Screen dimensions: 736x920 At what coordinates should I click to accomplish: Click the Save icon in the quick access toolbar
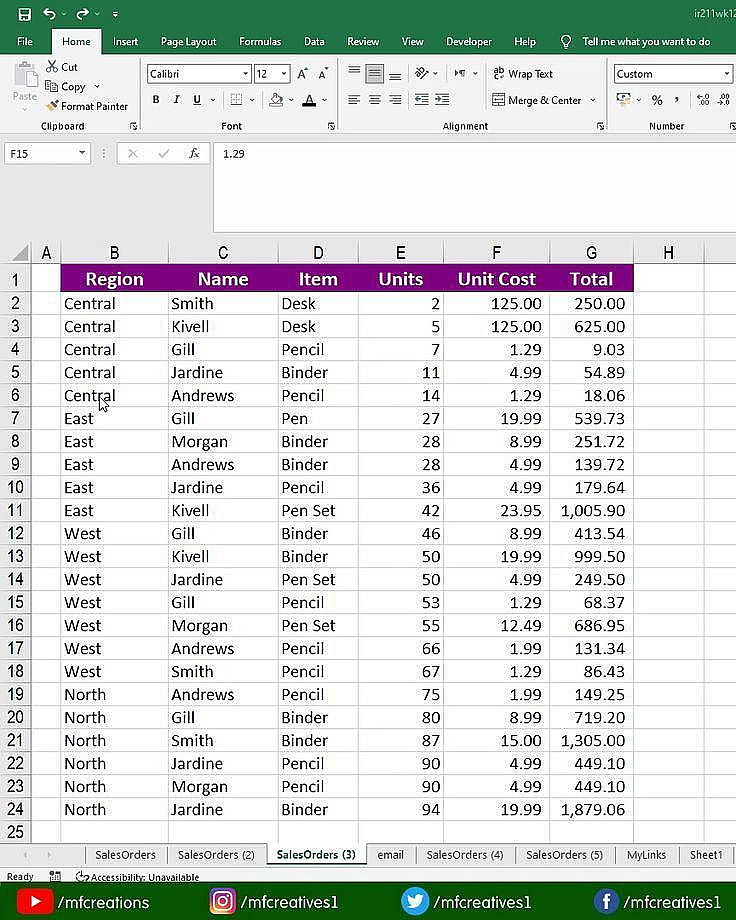[x=25, y=14]
